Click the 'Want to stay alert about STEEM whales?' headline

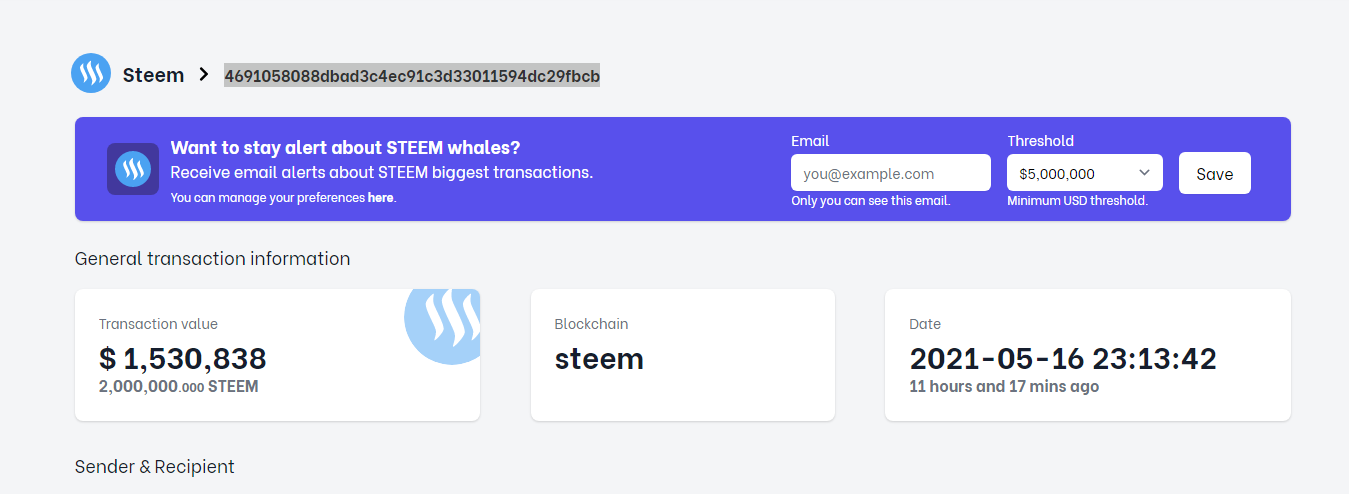(345, 148)
